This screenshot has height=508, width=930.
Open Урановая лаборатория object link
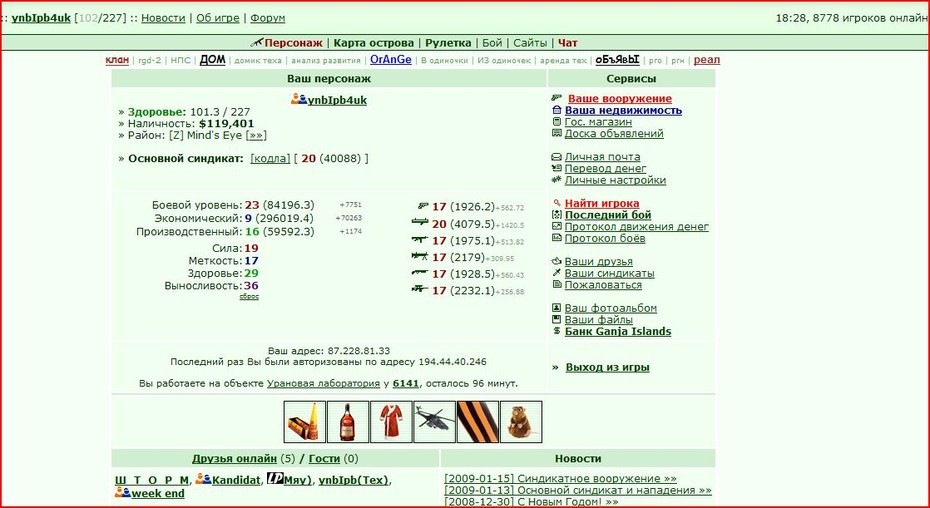point(323,383)
